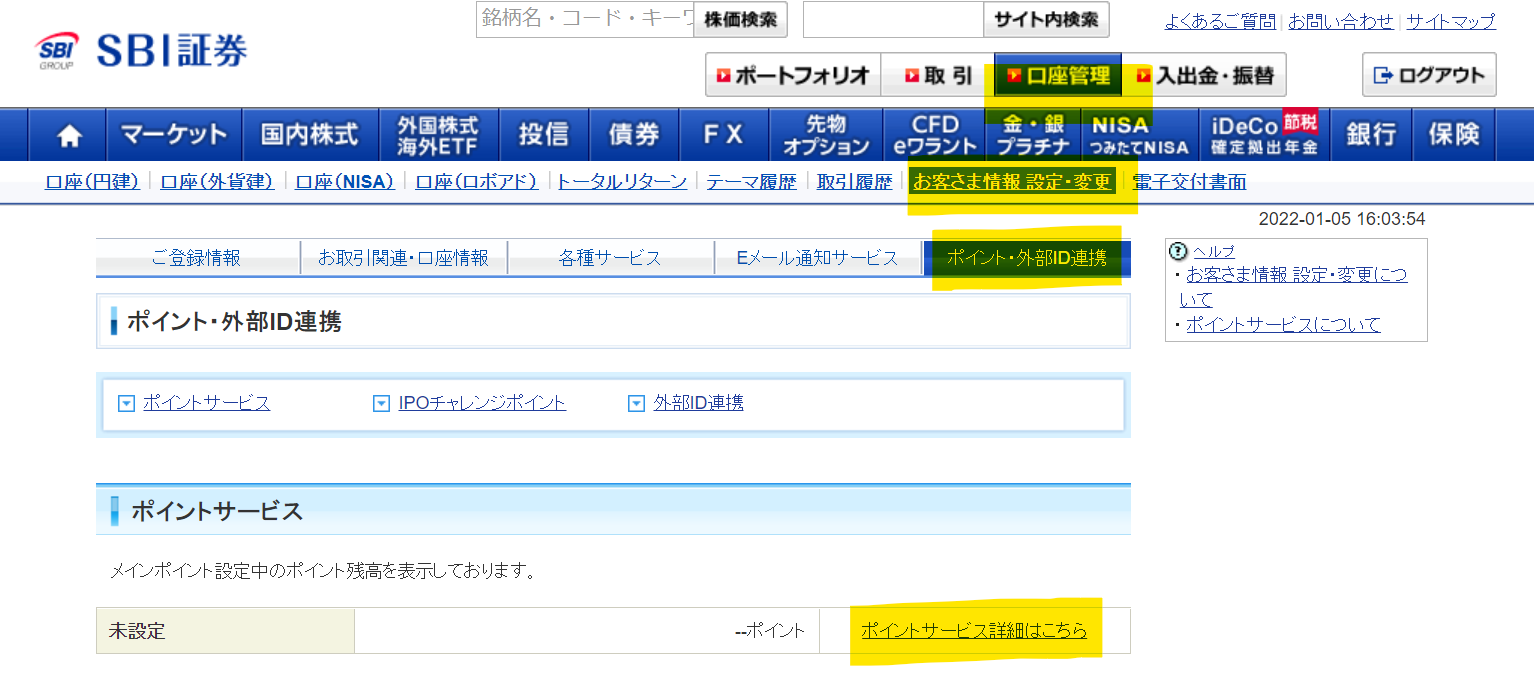Click the お客さま情報 設定・変更 link
Screen dimensions: 1534x673
point(1013,181)
